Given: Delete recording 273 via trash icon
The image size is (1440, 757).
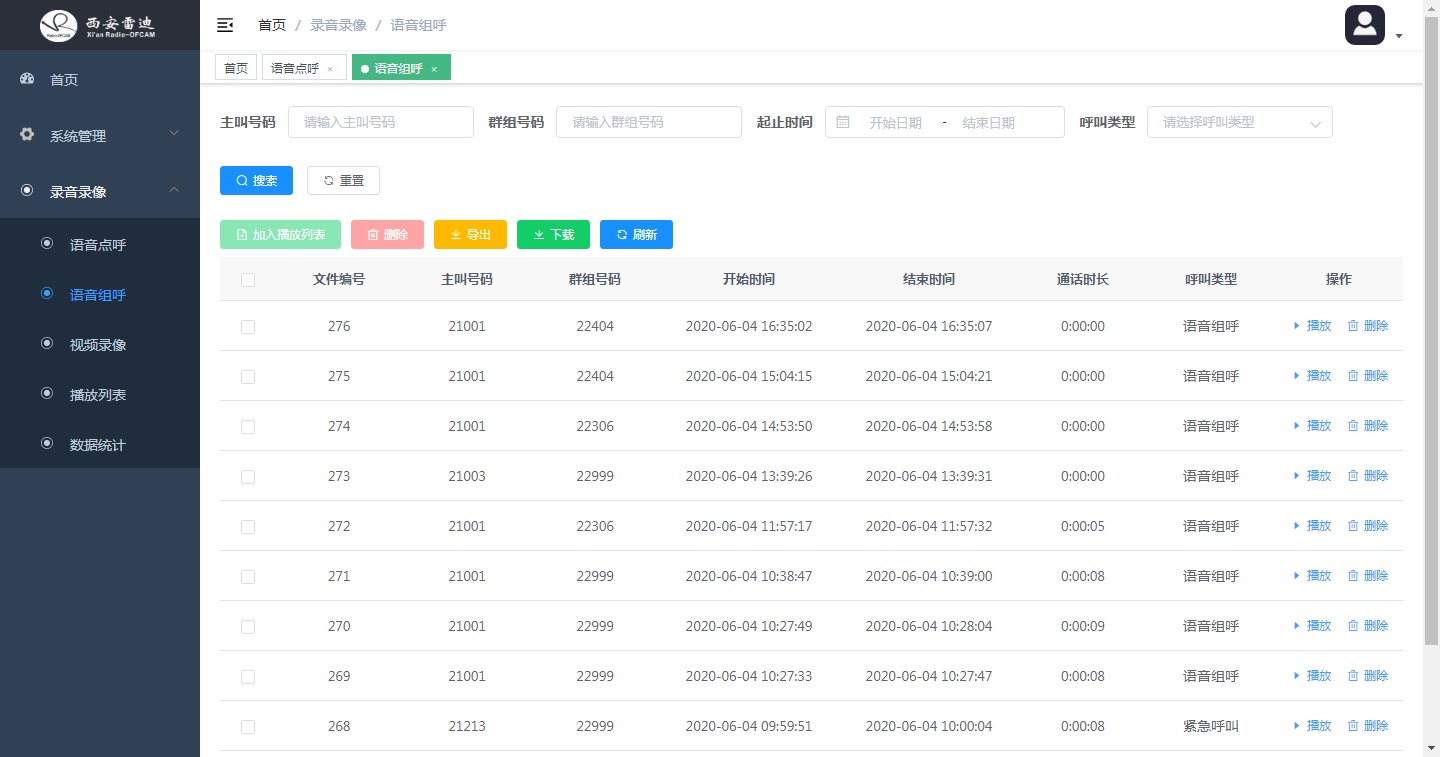Looking at the screenshot, I should click(1368, 476).
